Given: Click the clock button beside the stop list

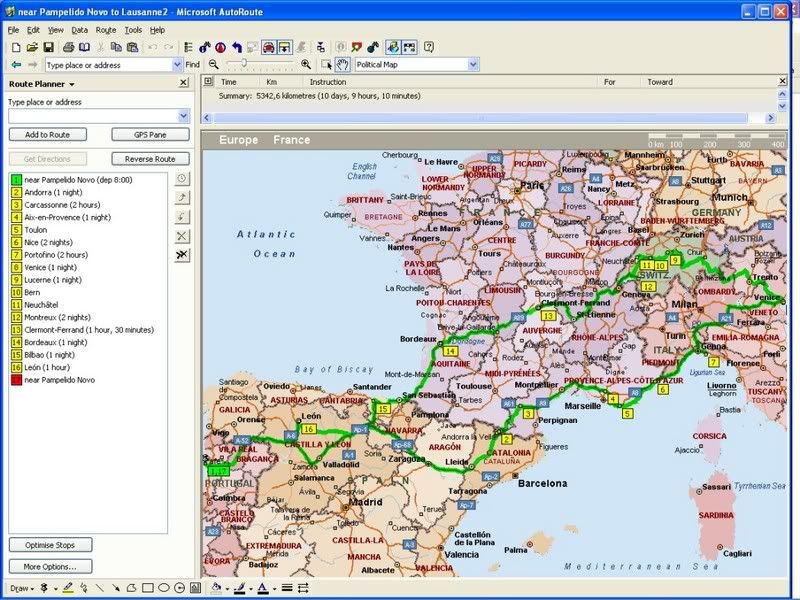Looking at the screenshot, I should click(182, 179).
